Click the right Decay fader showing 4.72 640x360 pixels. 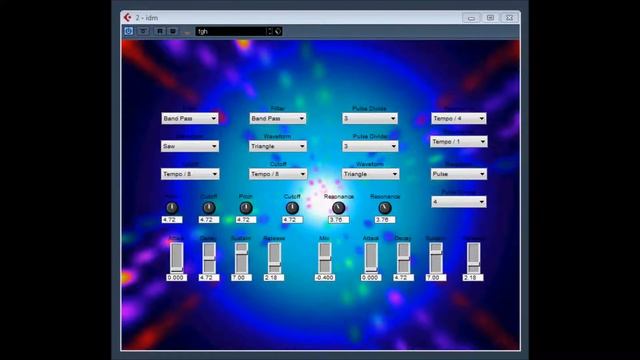point(404,258)
